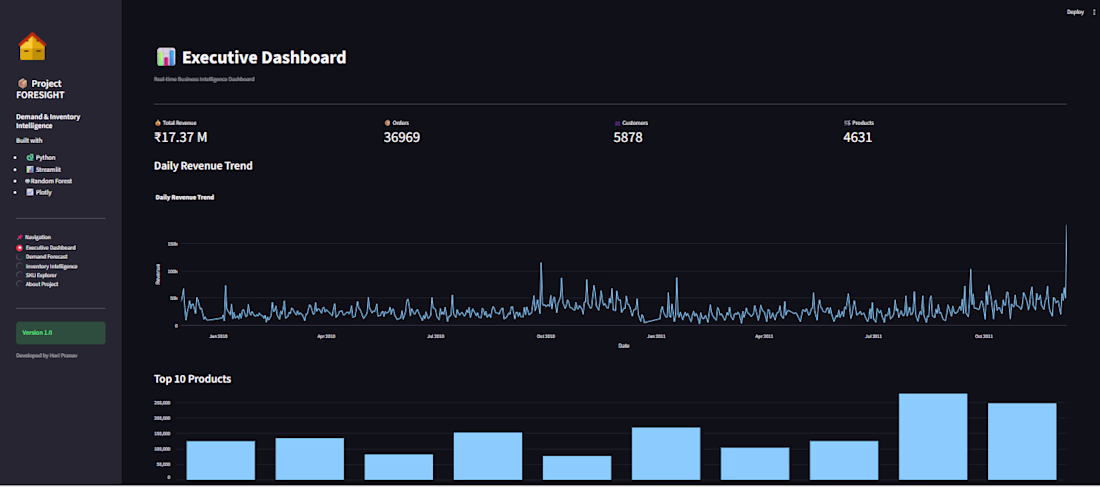Screen dimensions: 1100x487
Task: Open the three-dot main menu
Action: click(1094, 12)
